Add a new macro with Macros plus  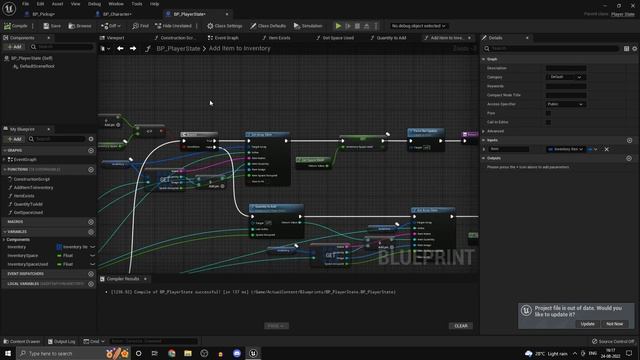[x=91, y=222]
